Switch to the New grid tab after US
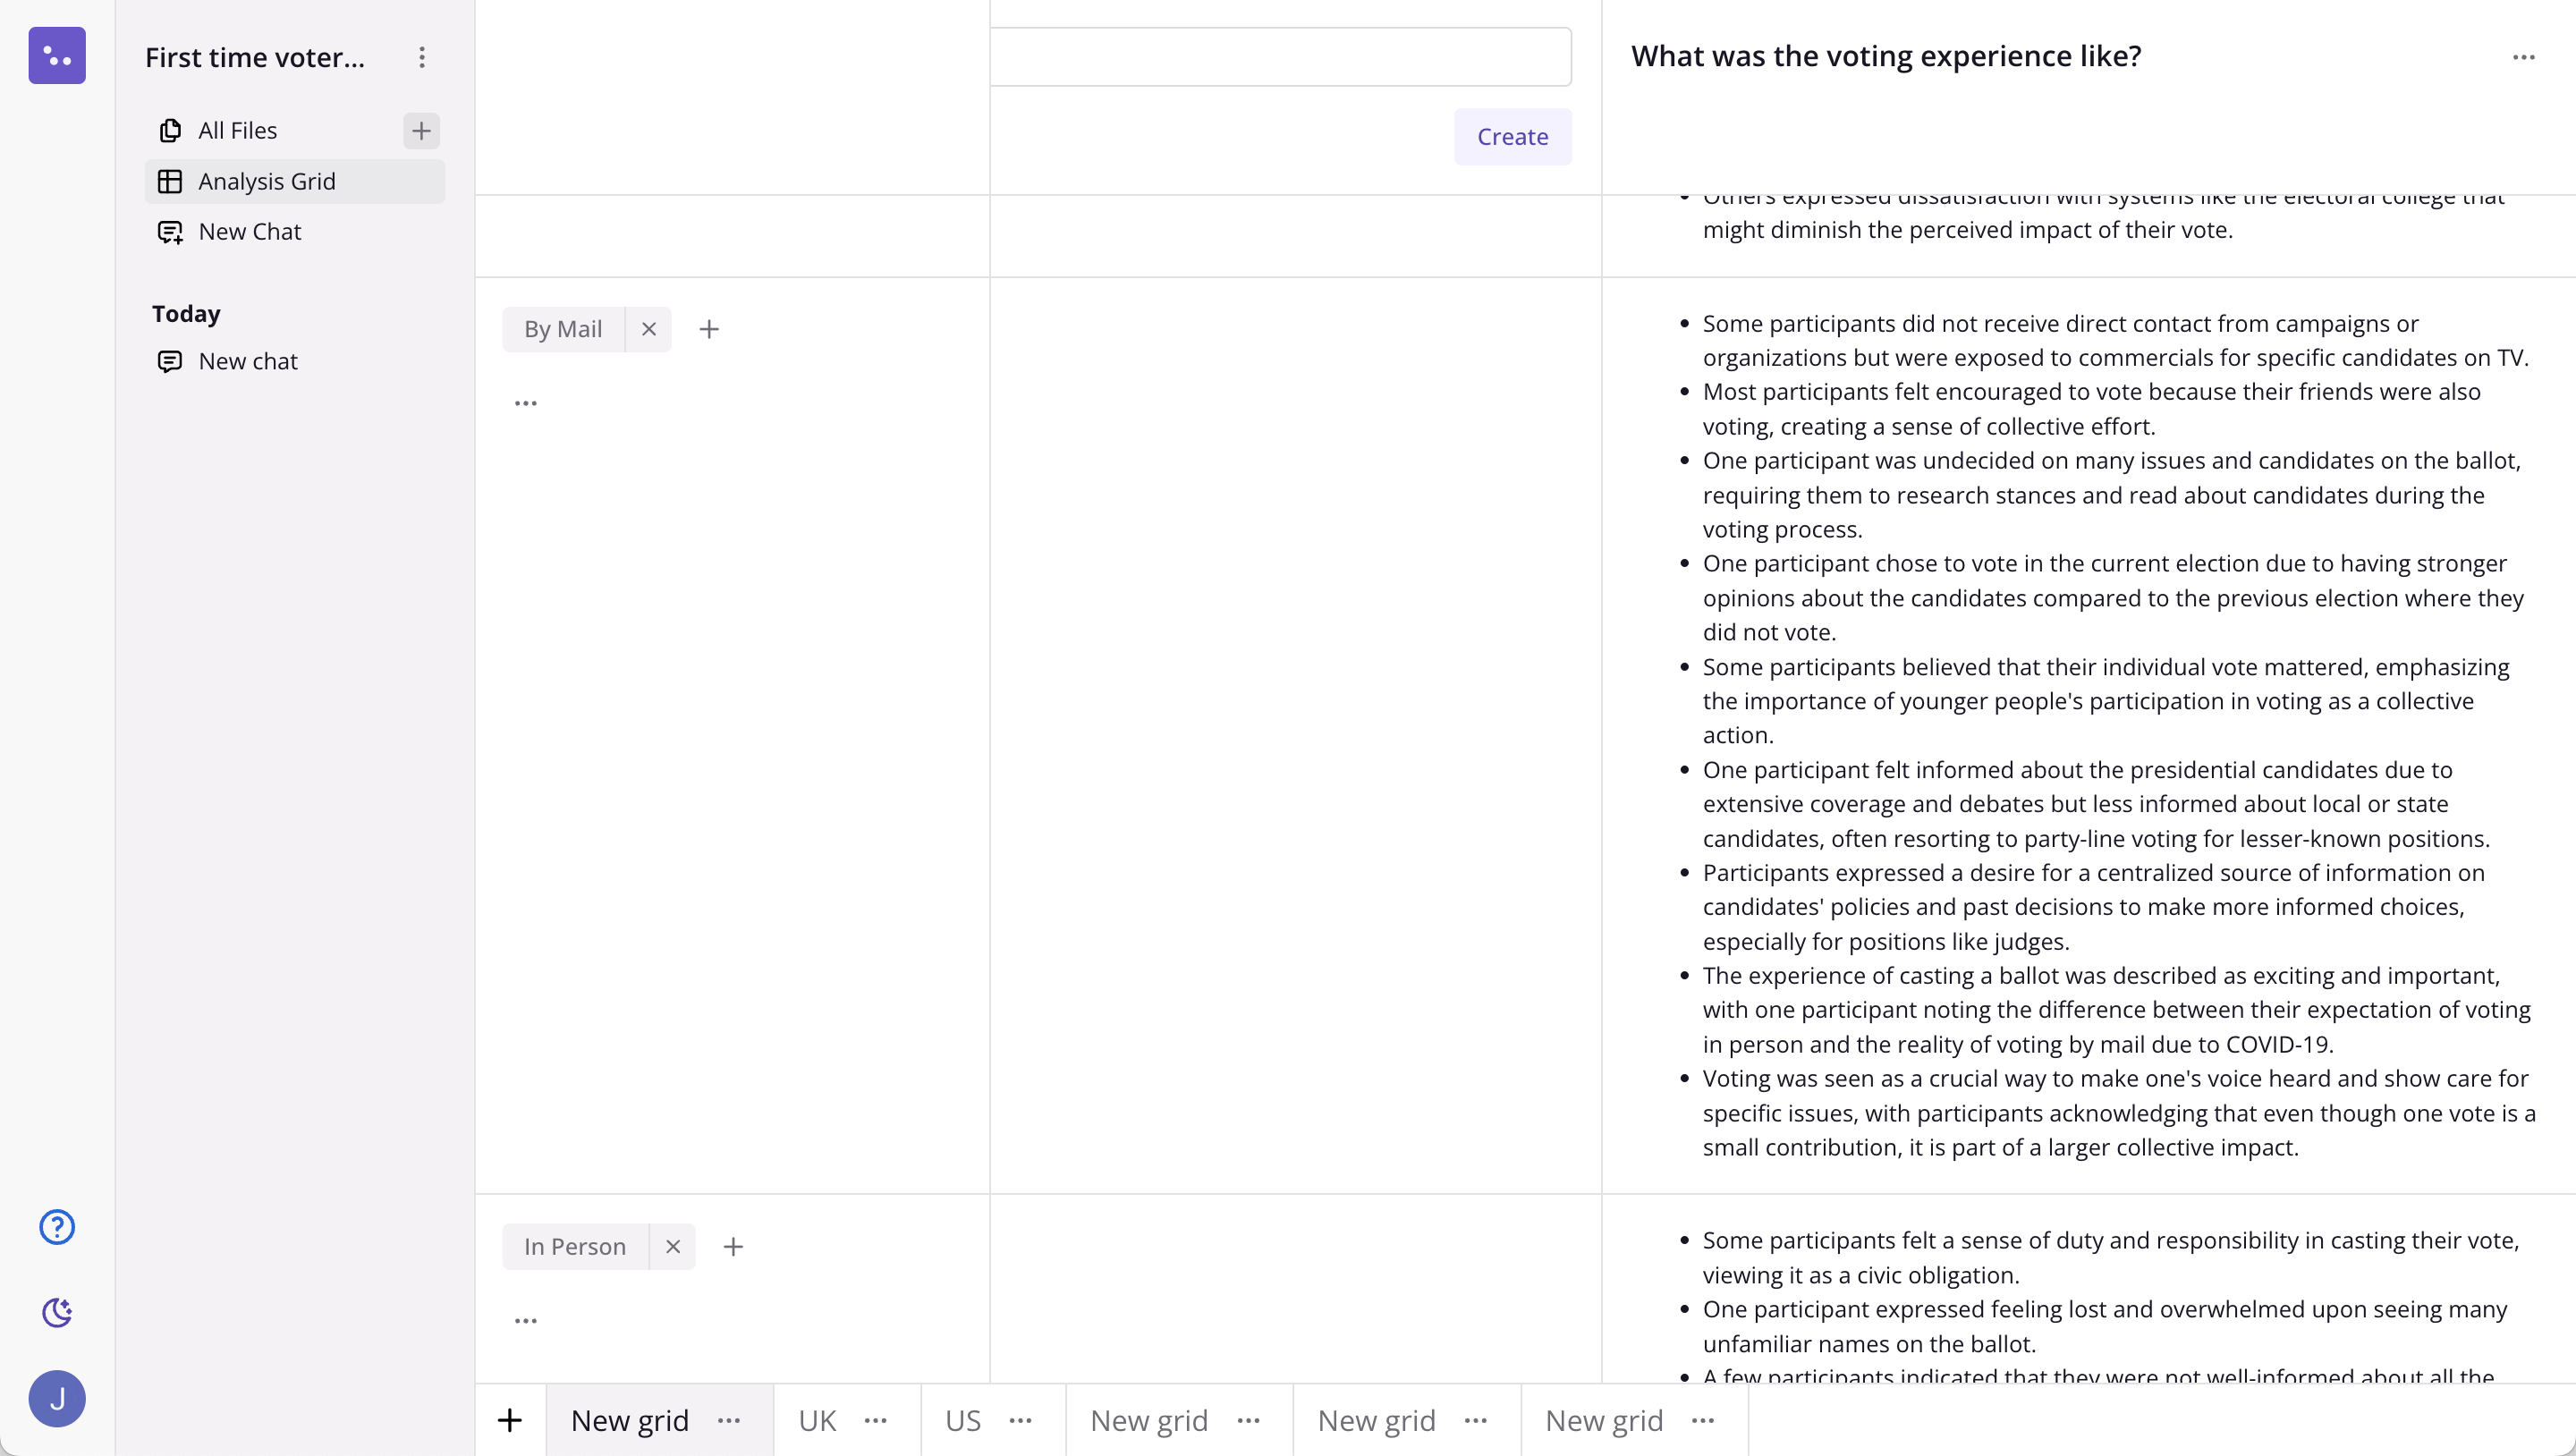2576x1456 pixels. point(1149,1421)
